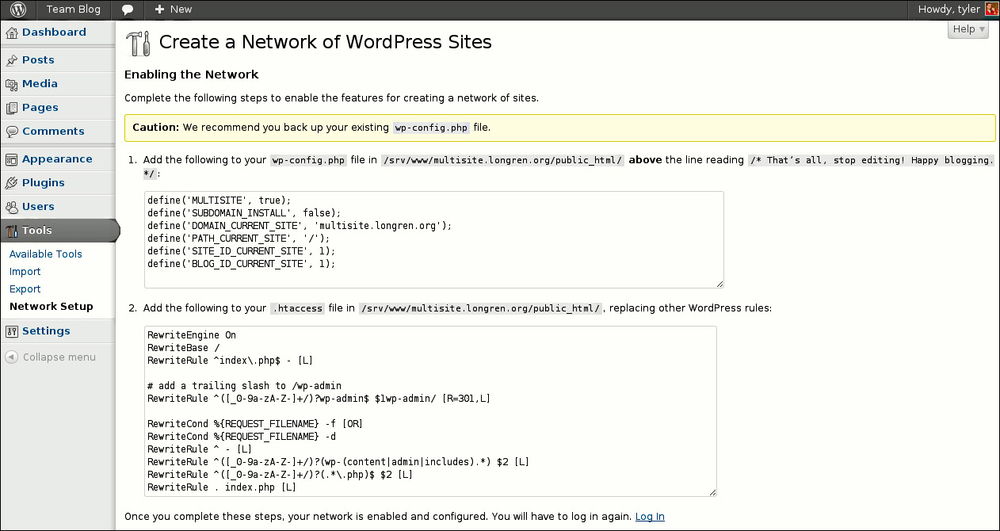Click the Create a Network of WordPress Sites title
The height and width of the screenshot is (531, 1000).
pyautogui.click(x=325, y=43)
